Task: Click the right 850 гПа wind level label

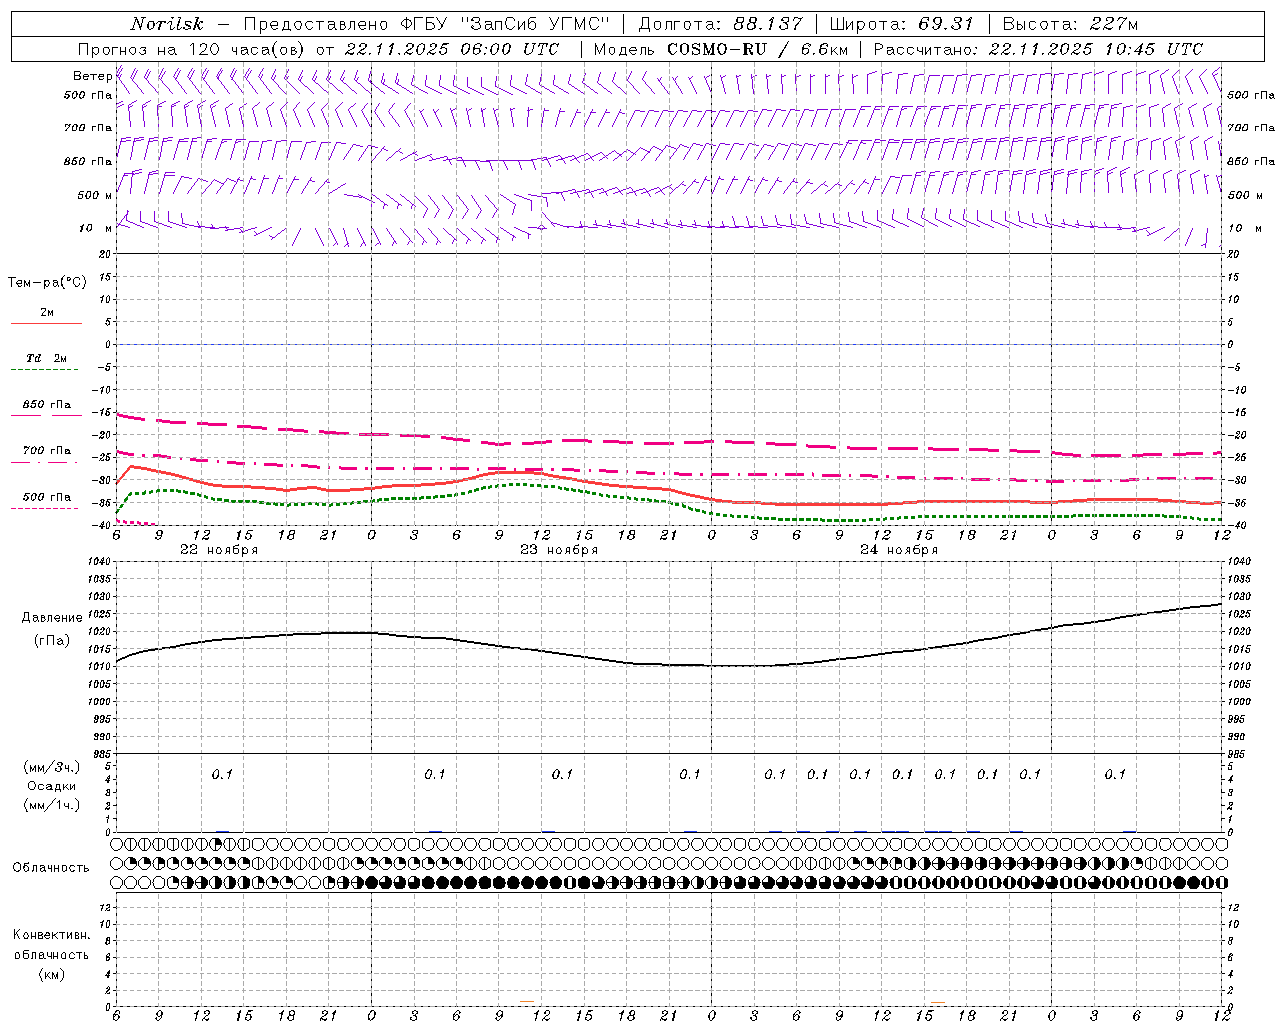Action: tap(1251, 161)
